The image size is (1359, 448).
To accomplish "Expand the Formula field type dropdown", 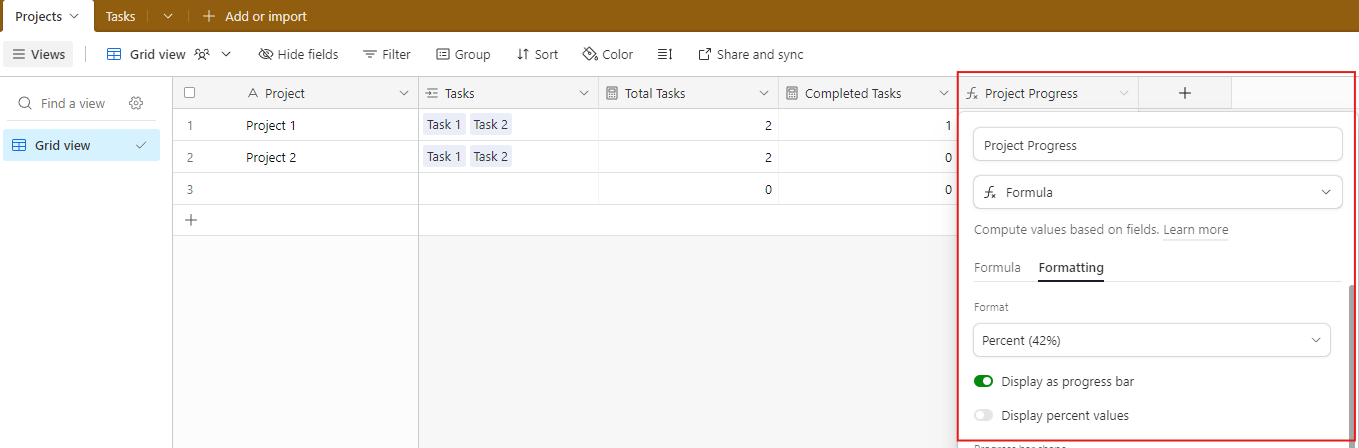I will [1157, 192].
